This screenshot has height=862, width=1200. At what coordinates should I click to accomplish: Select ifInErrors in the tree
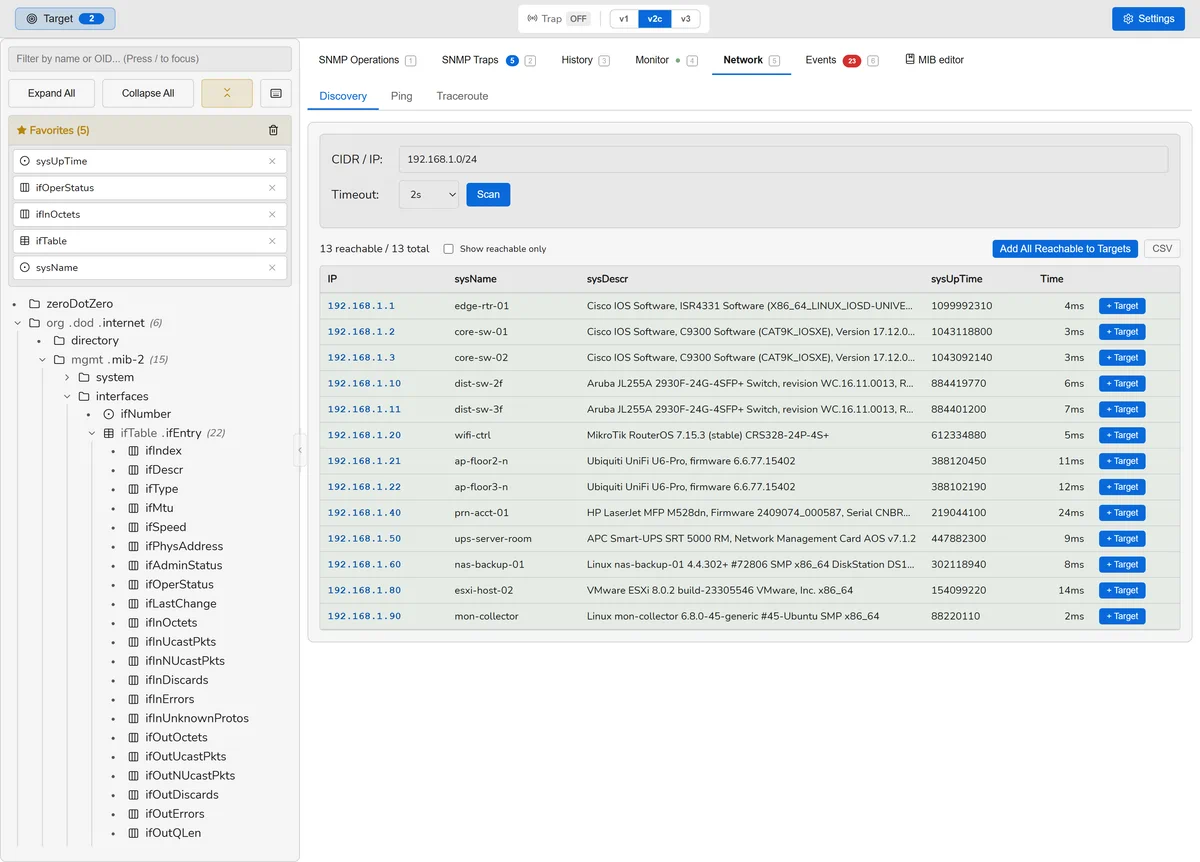[x=170, y=699]
